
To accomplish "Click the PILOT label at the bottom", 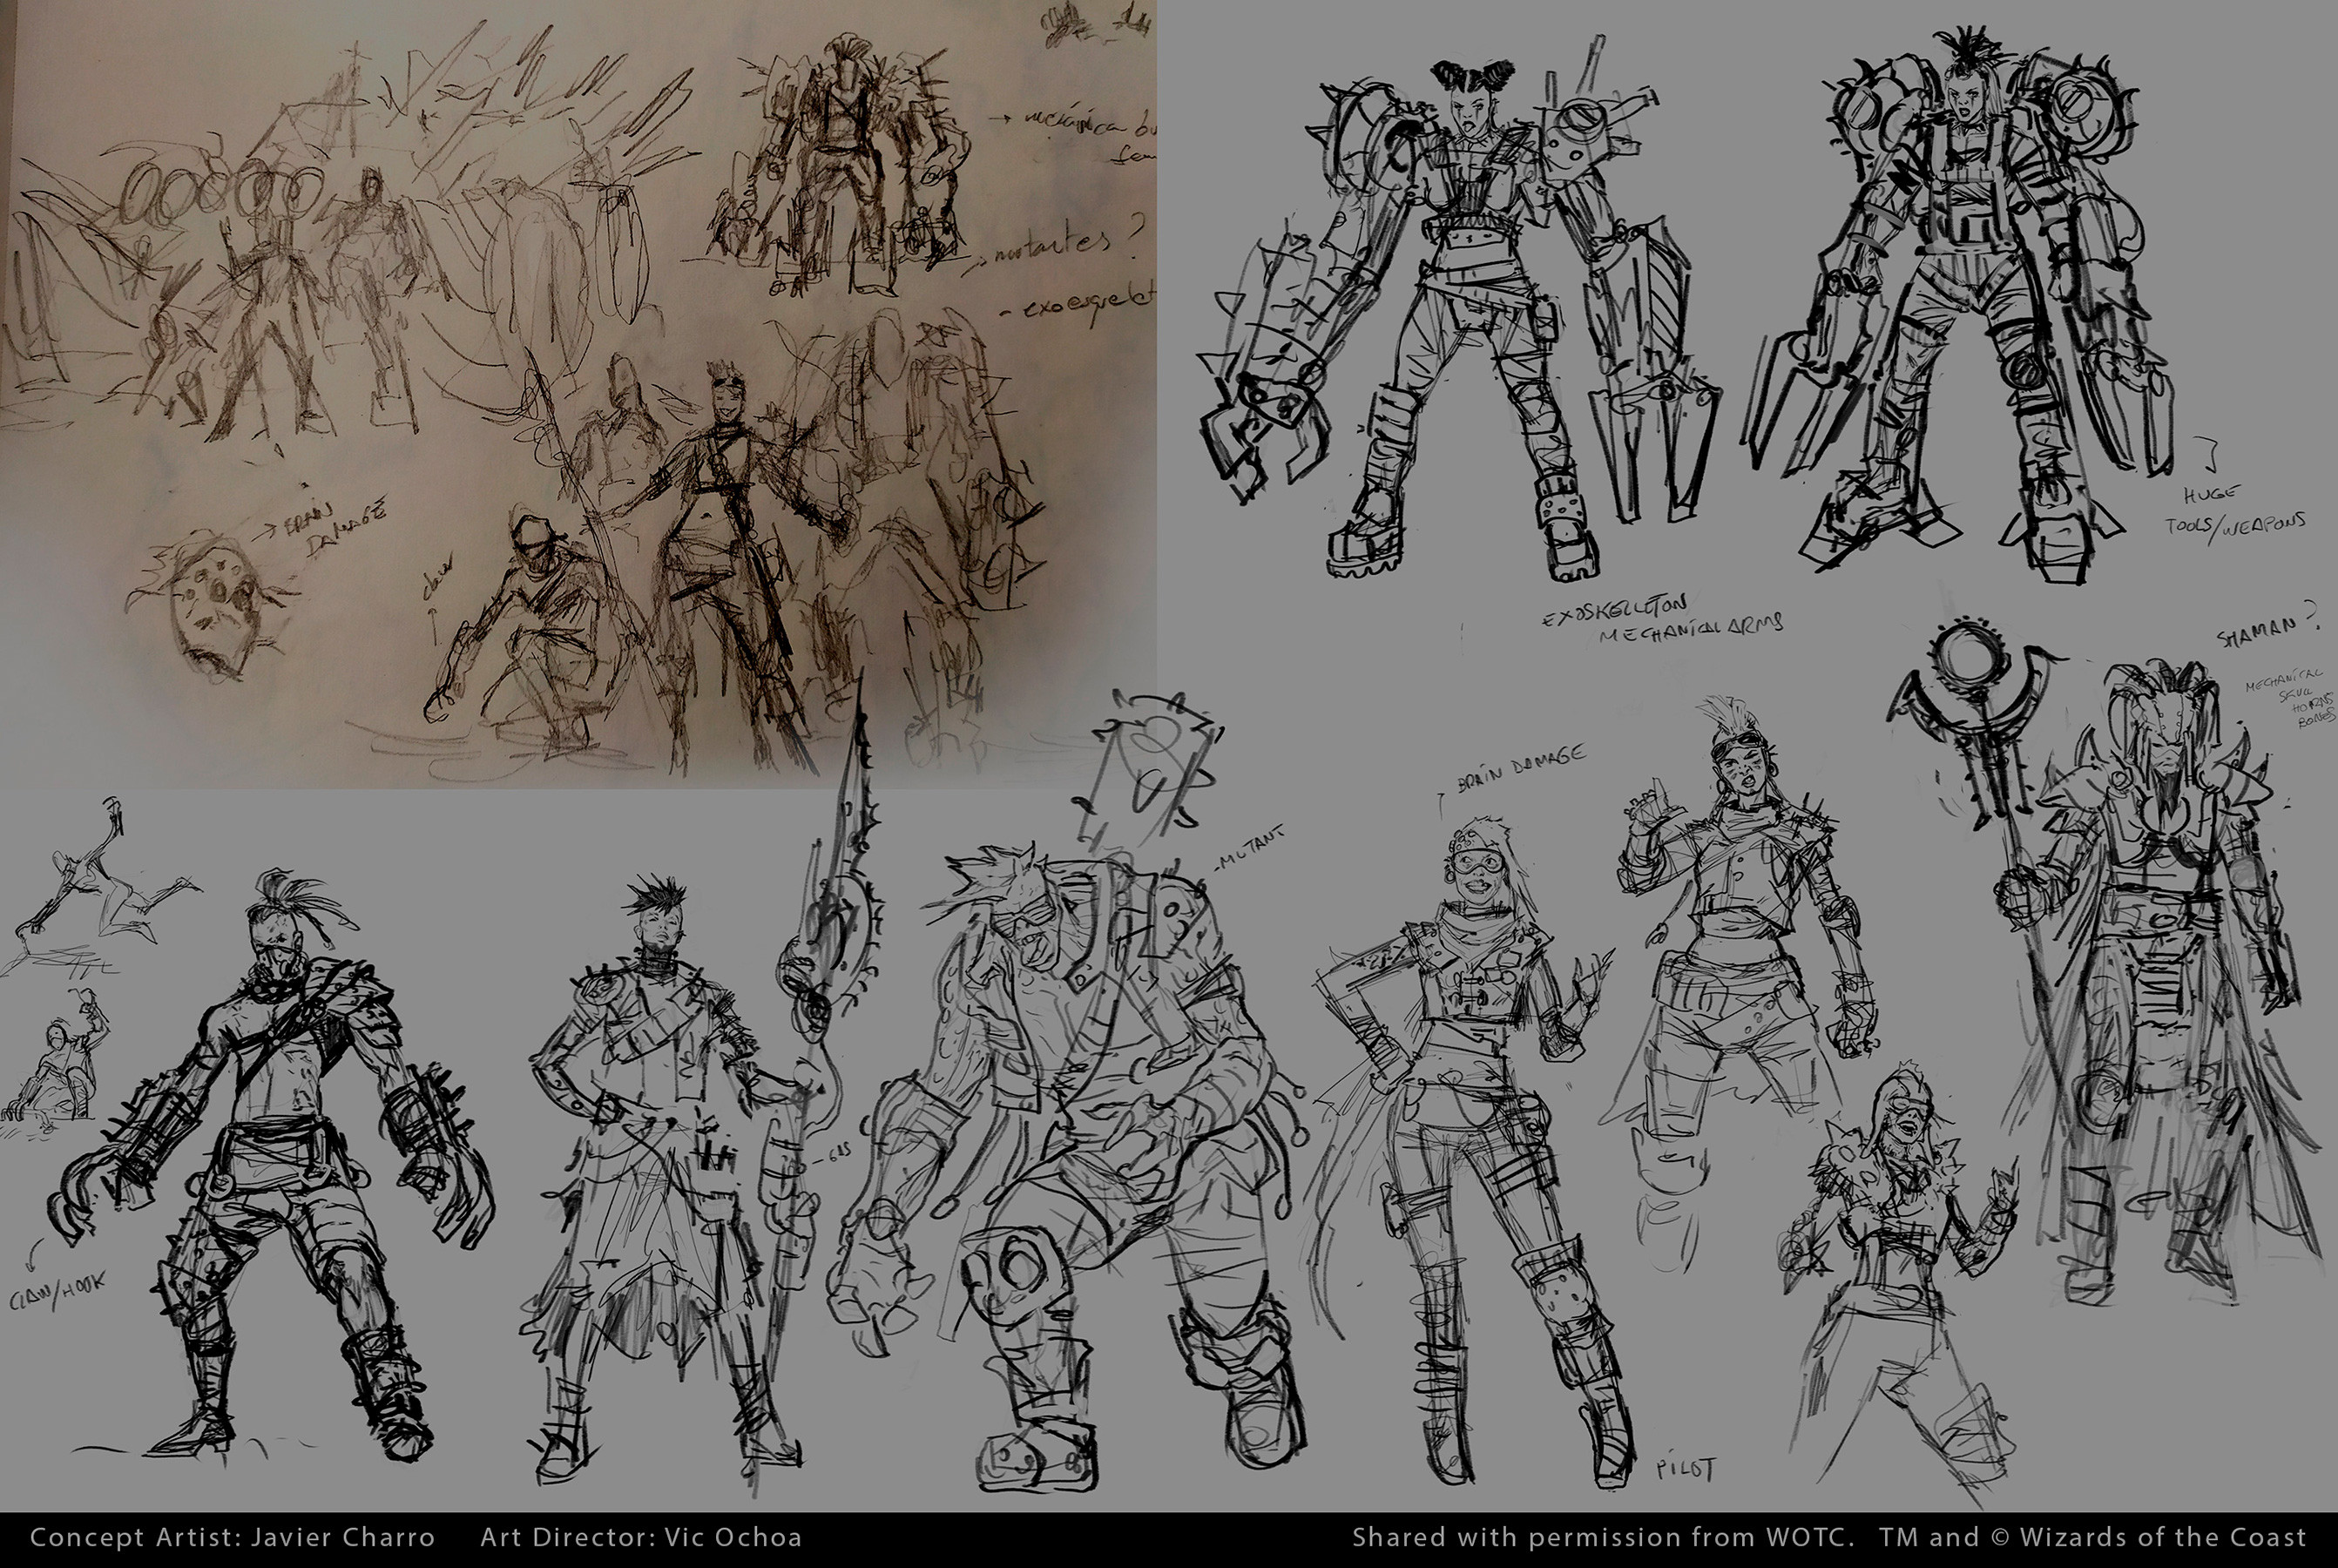I will click(x=1686, y=1469).
